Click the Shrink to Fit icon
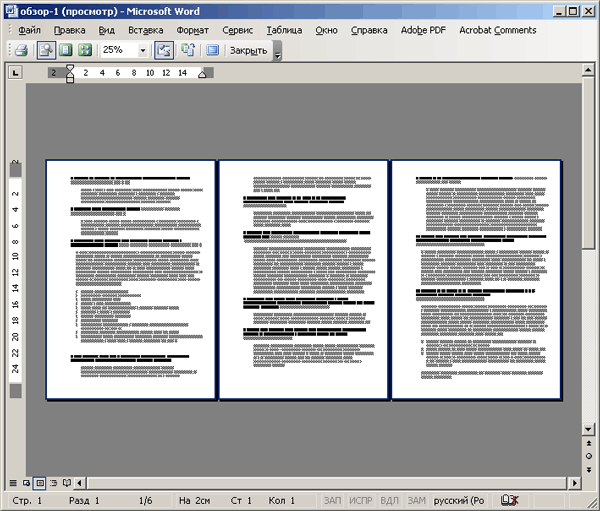 (188, 50)
